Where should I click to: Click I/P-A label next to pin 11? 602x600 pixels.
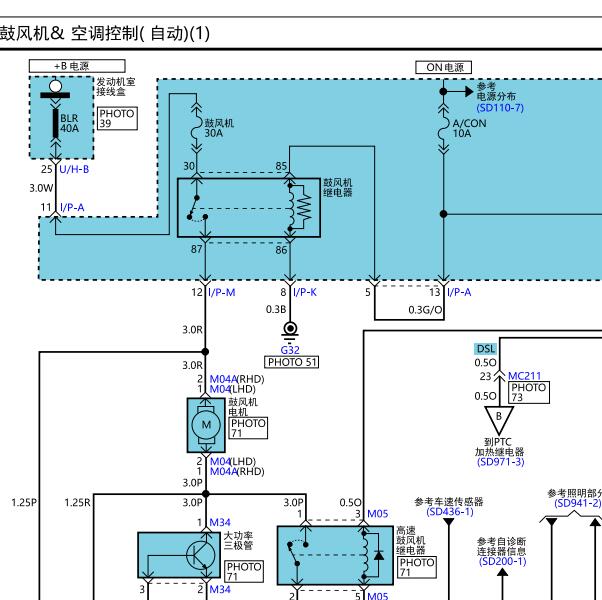pos(72,207)
